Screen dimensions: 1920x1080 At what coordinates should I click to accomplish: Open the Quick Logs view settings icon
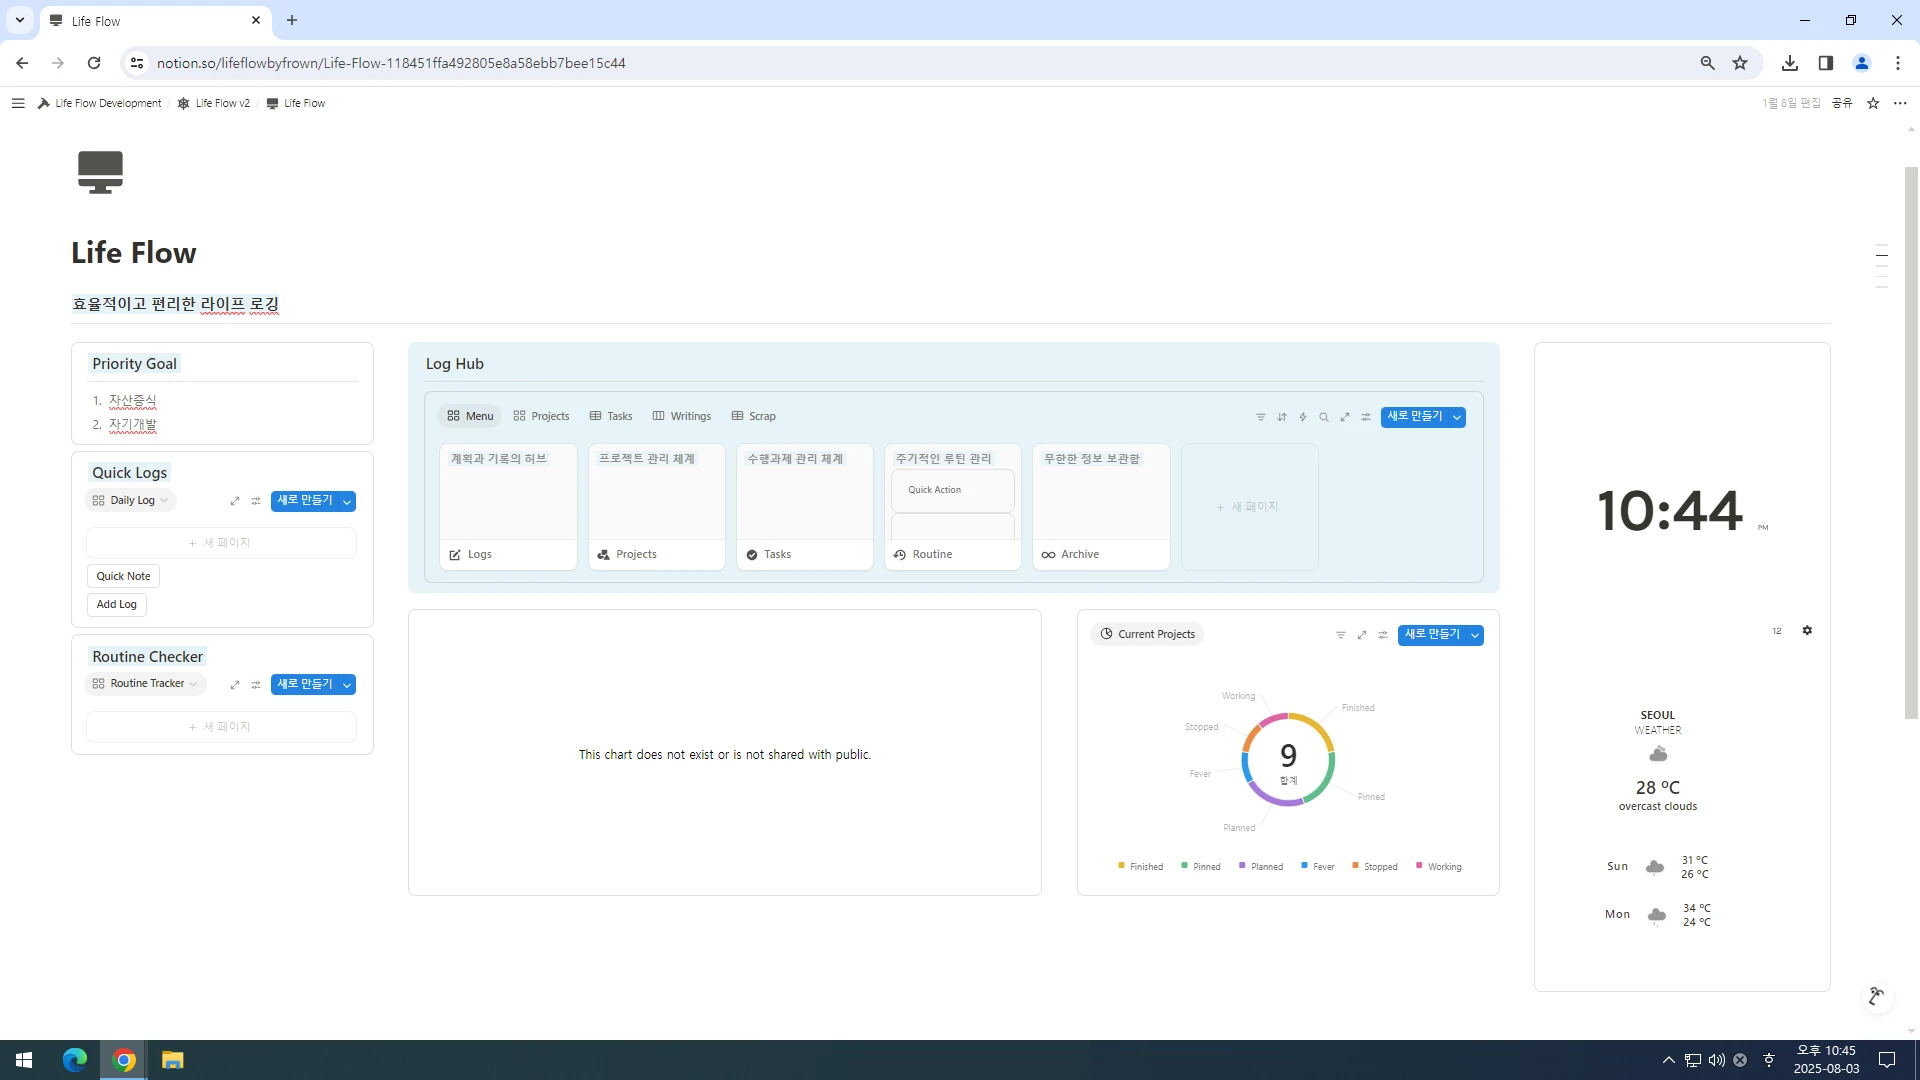click(x=256, y=501)
